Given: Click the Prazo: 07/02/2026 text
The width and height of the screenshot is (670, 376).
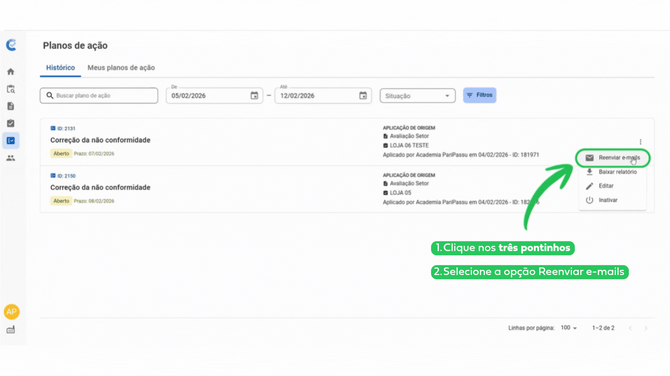Looking at the screenshot, I should click(94, 153).
